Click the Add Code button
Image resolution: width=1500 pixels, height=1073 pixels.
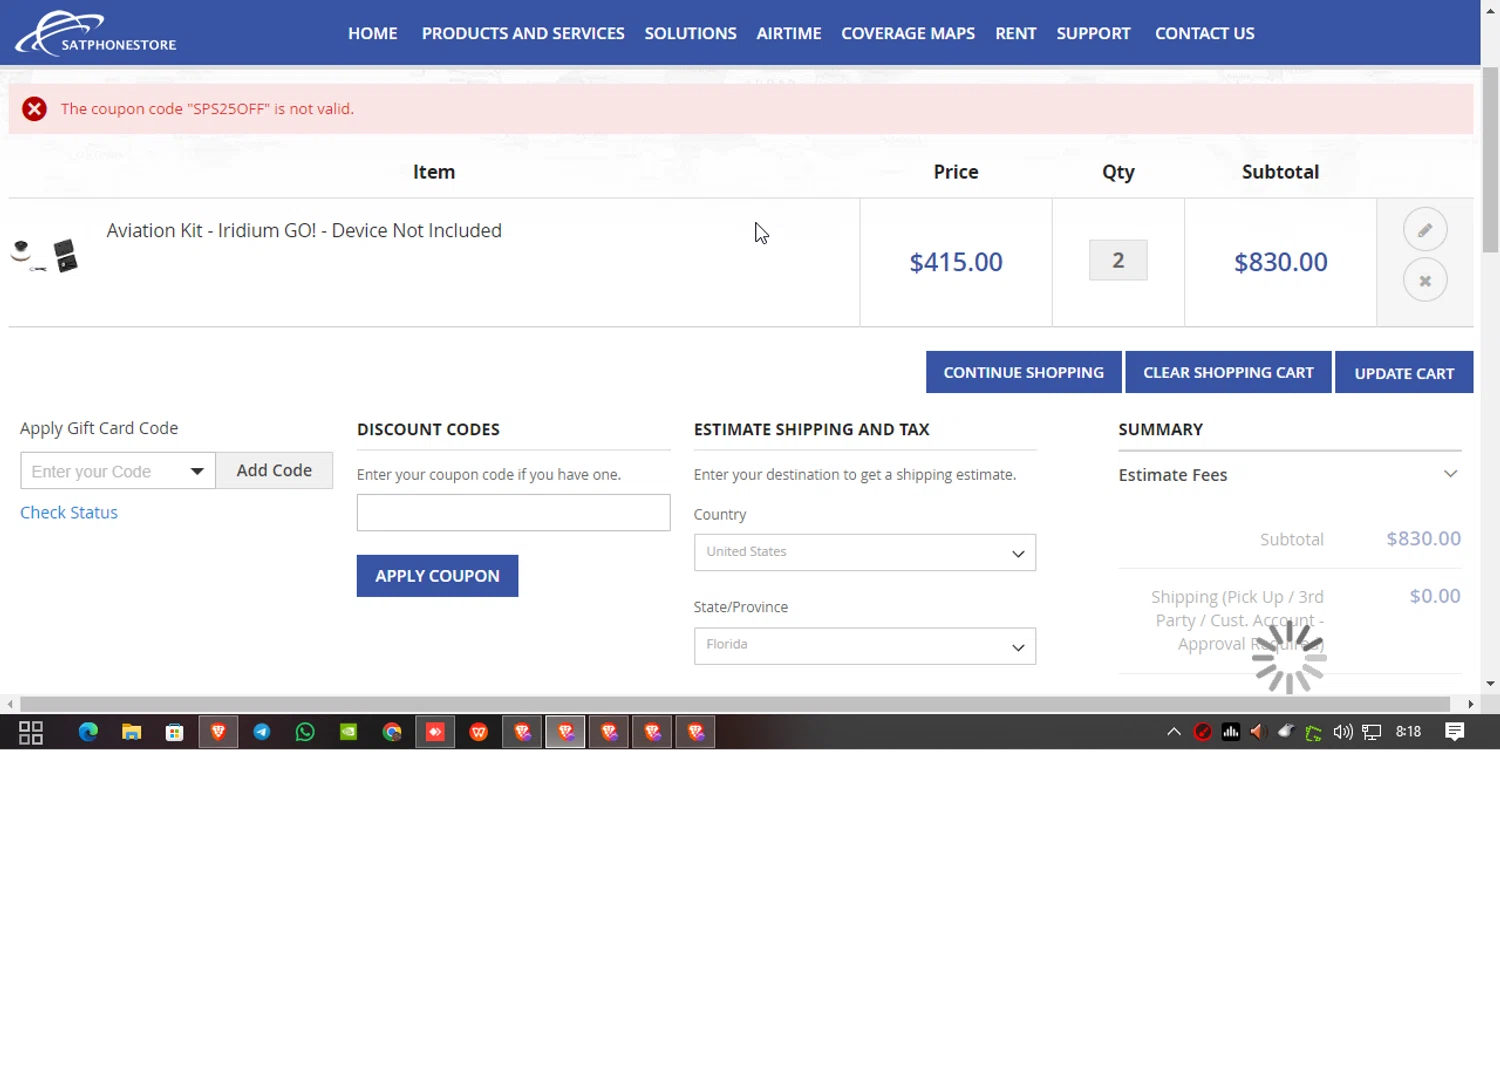pyautogui.click(x=274, y=470)
